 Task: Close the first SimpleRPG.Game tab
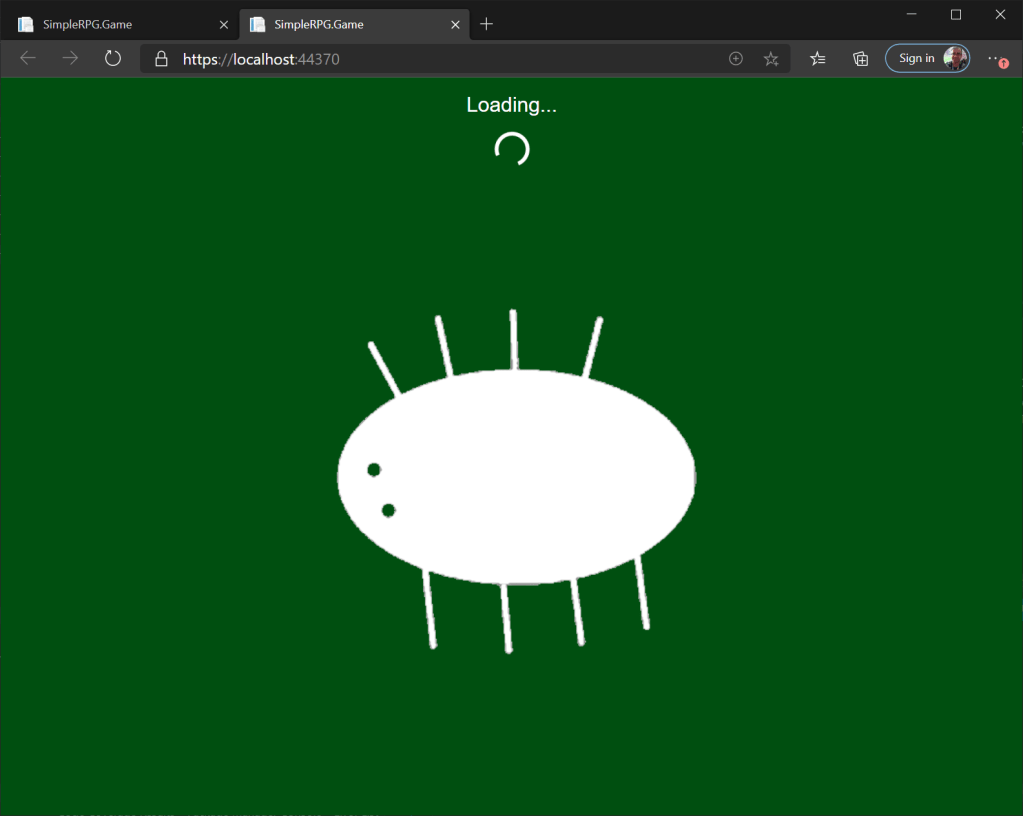point(224,24)
